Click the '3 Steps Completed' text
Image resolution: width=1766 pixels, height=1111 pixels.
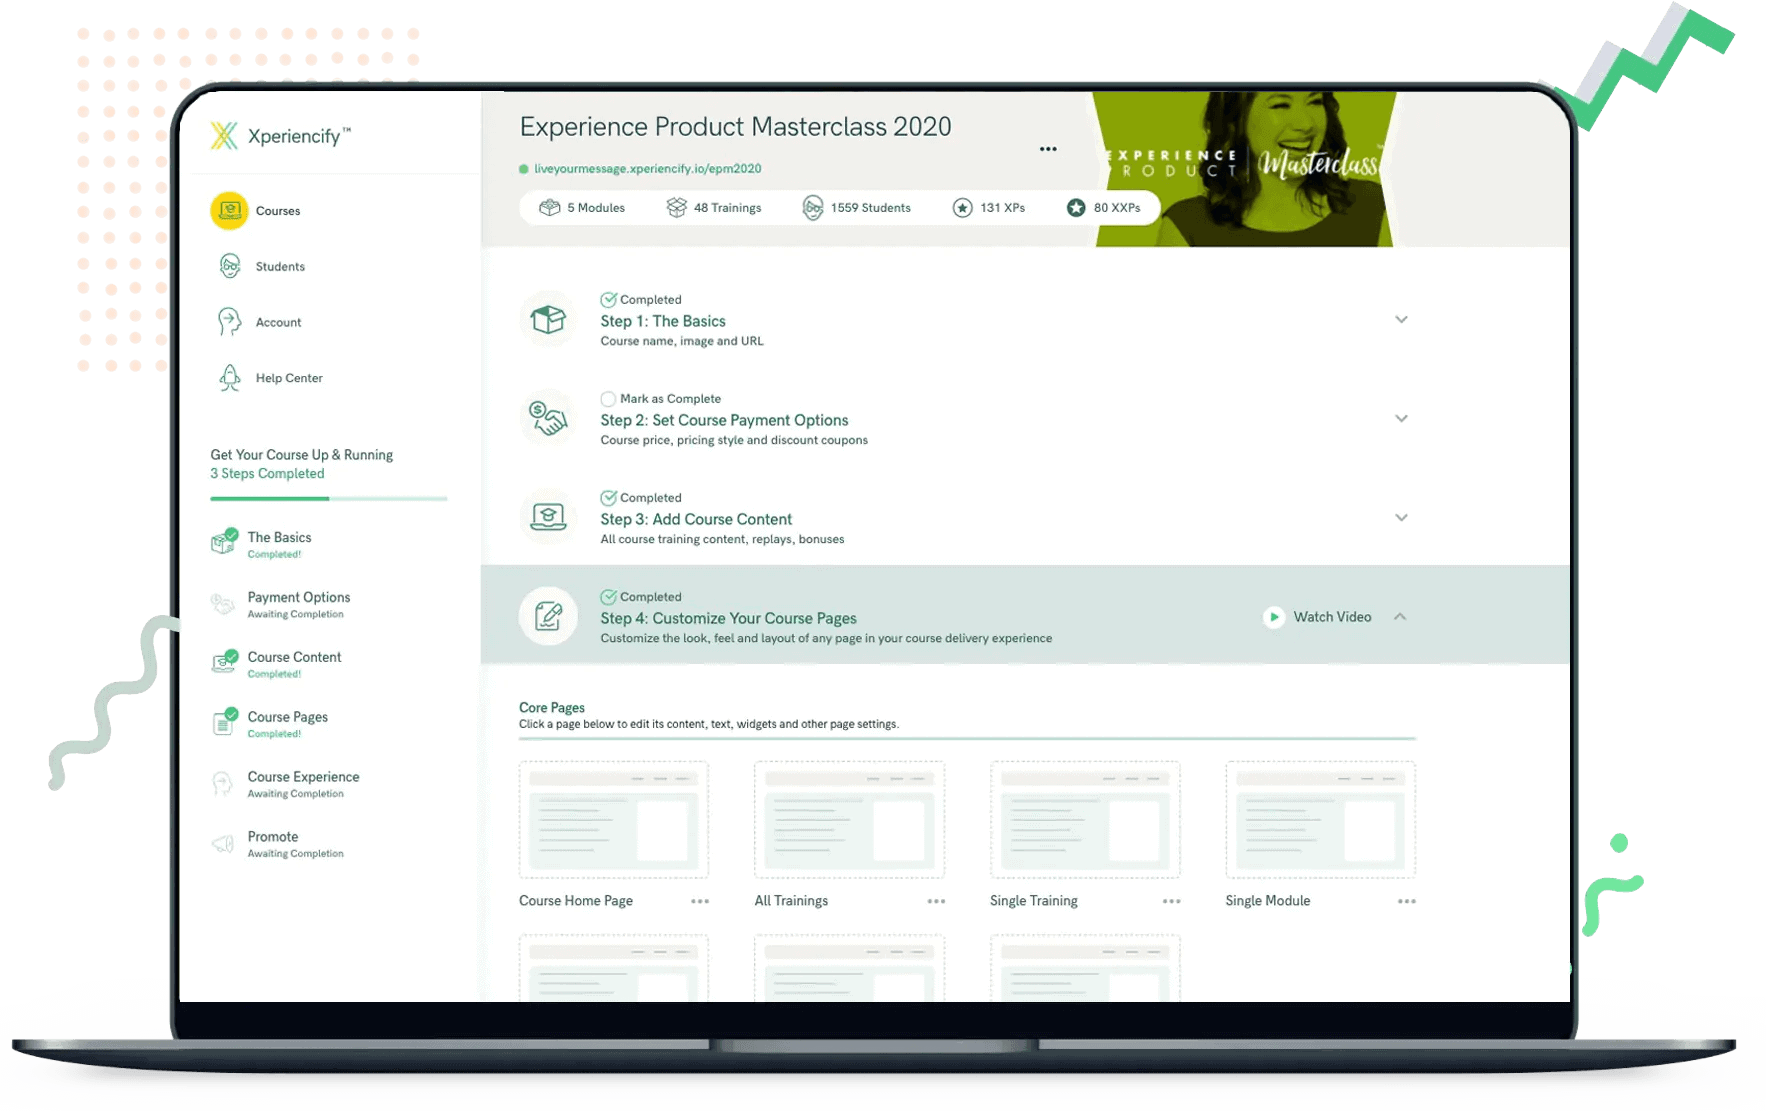(x=267, y=474)
